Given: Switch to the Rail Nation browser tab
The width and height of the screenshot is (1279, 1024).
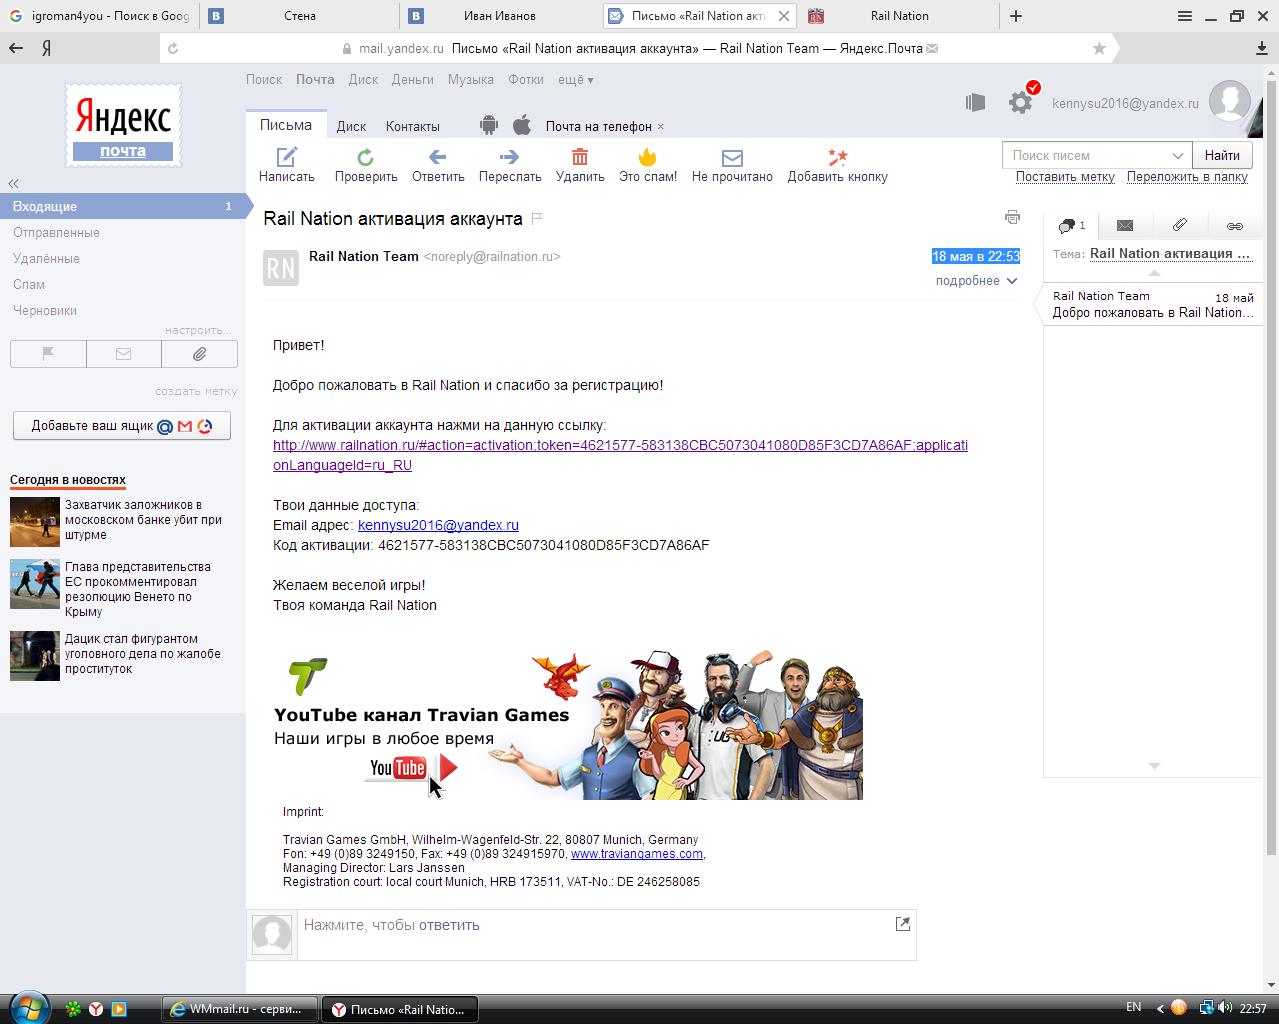Looking at the screenshot, I should [899, 16].
